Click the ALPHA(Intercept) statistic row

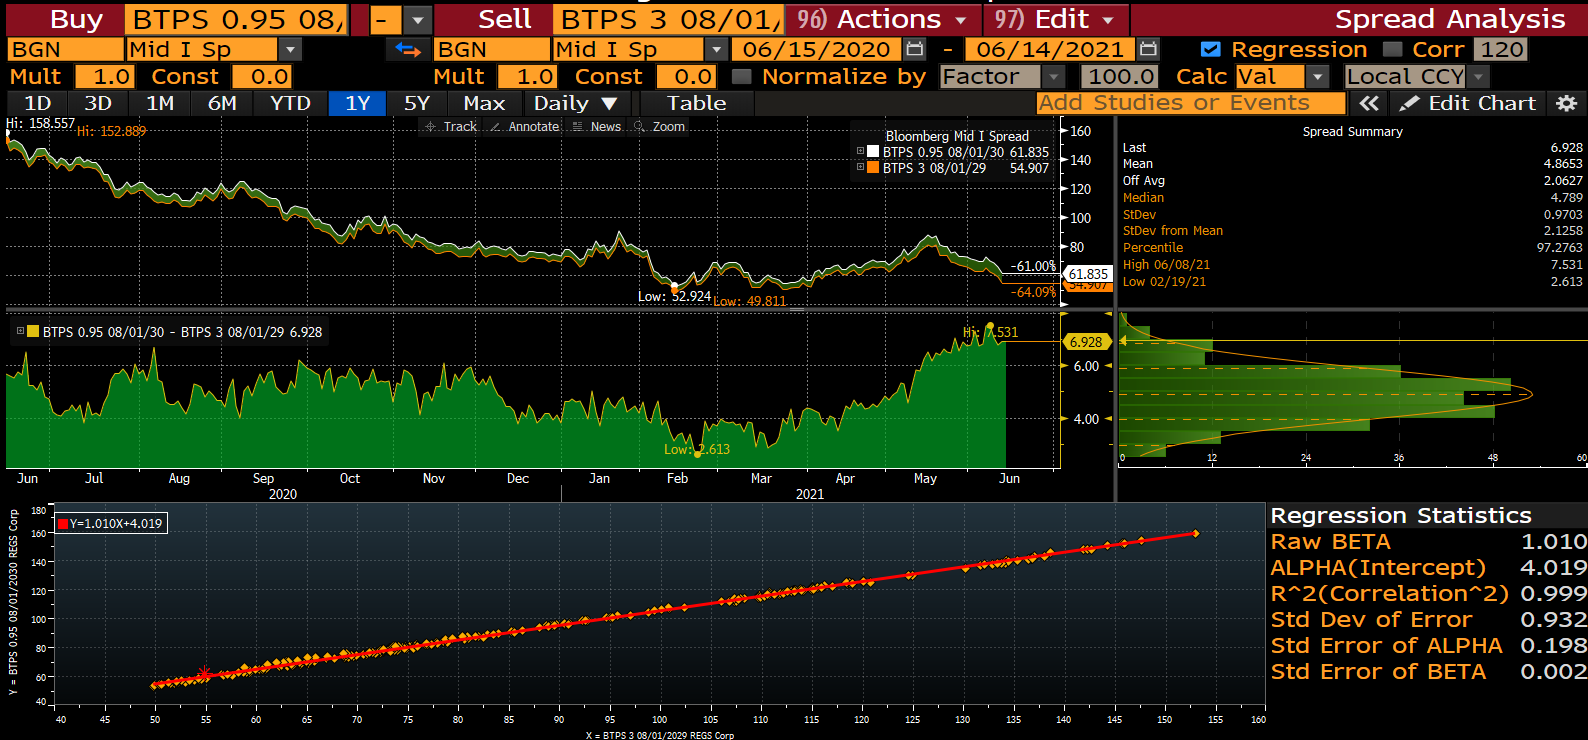[1428, 567]
